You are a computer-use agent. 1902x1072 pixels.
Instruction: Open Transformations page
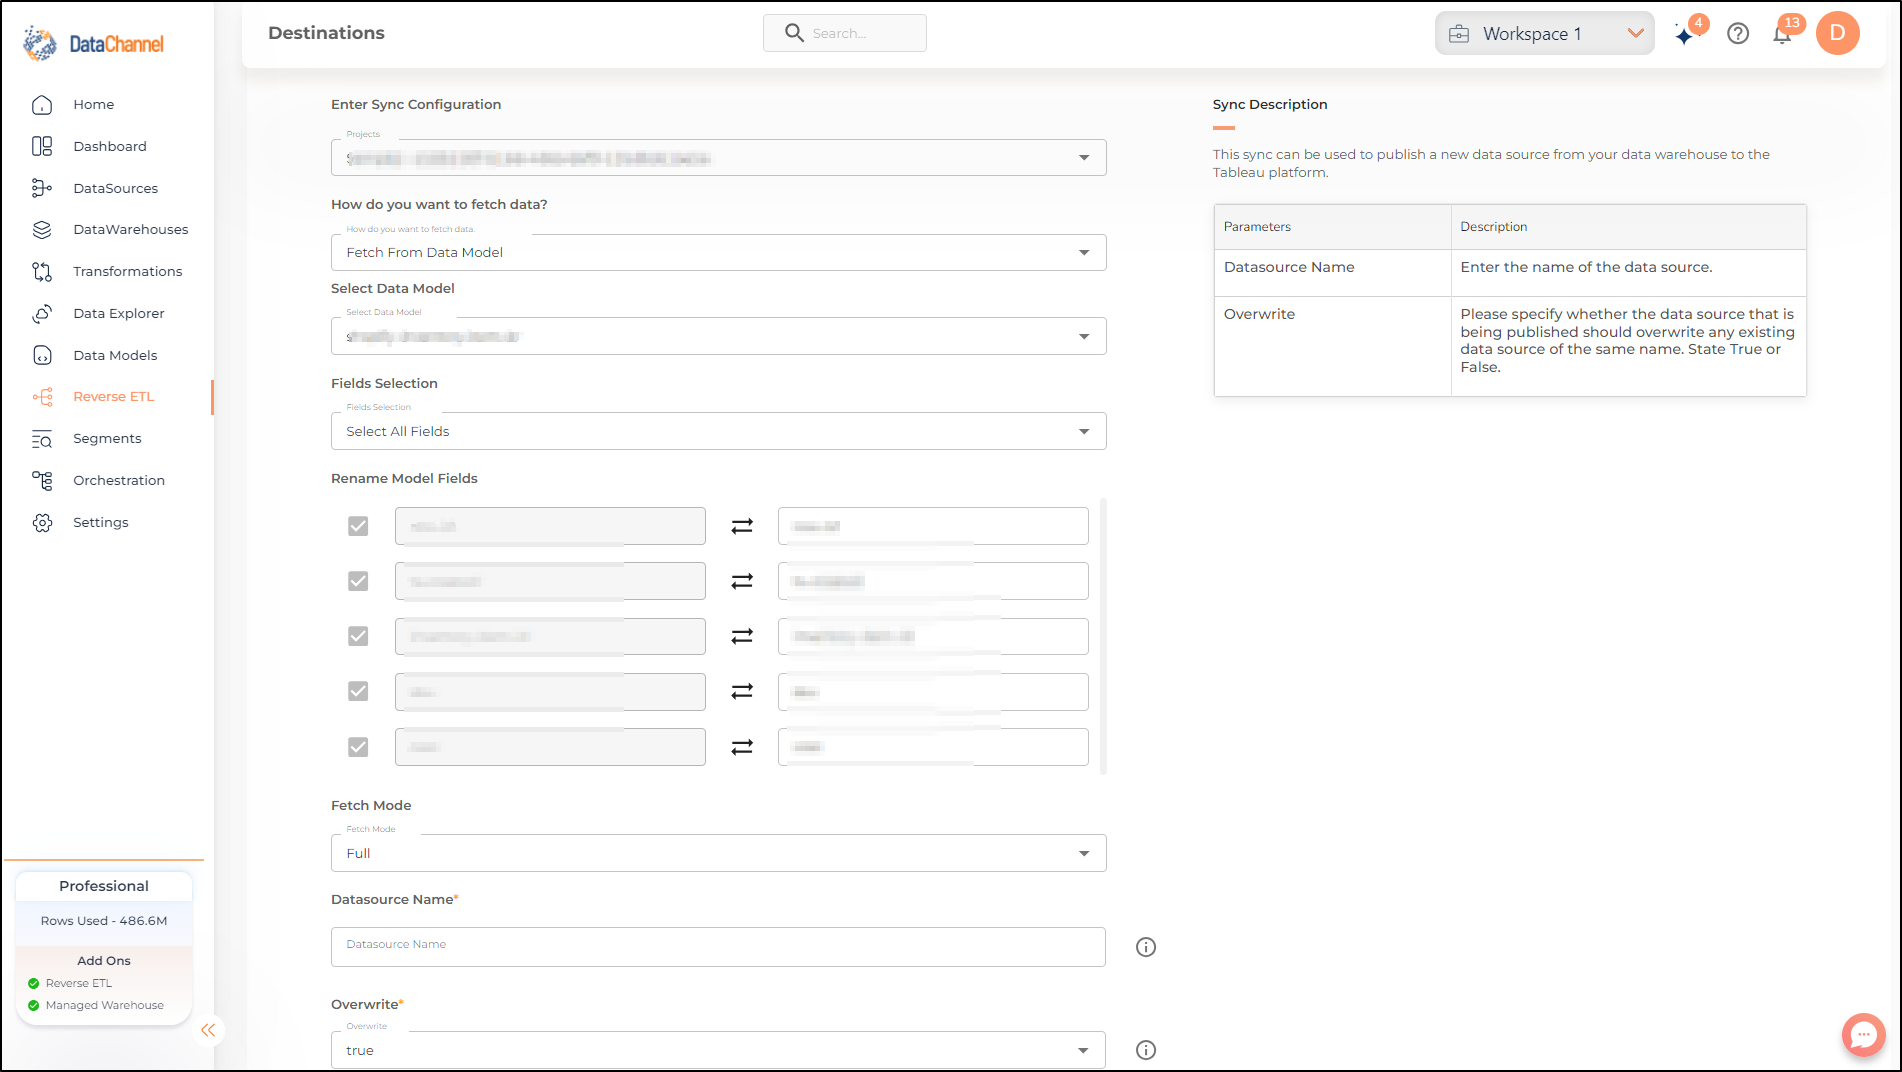point(128,272)
